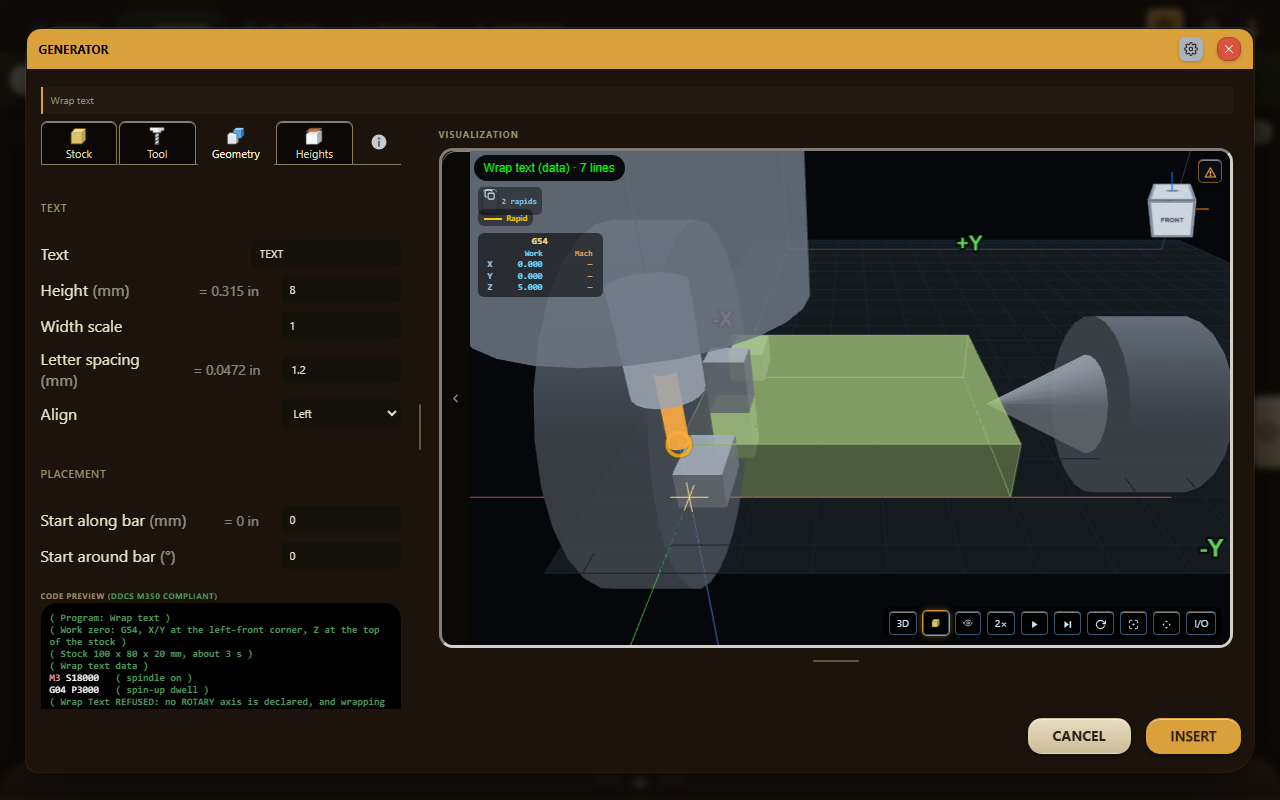
Task: Collapse the left panel with chevron arrow
Action: pyautogui.click(x=456, y=398)
